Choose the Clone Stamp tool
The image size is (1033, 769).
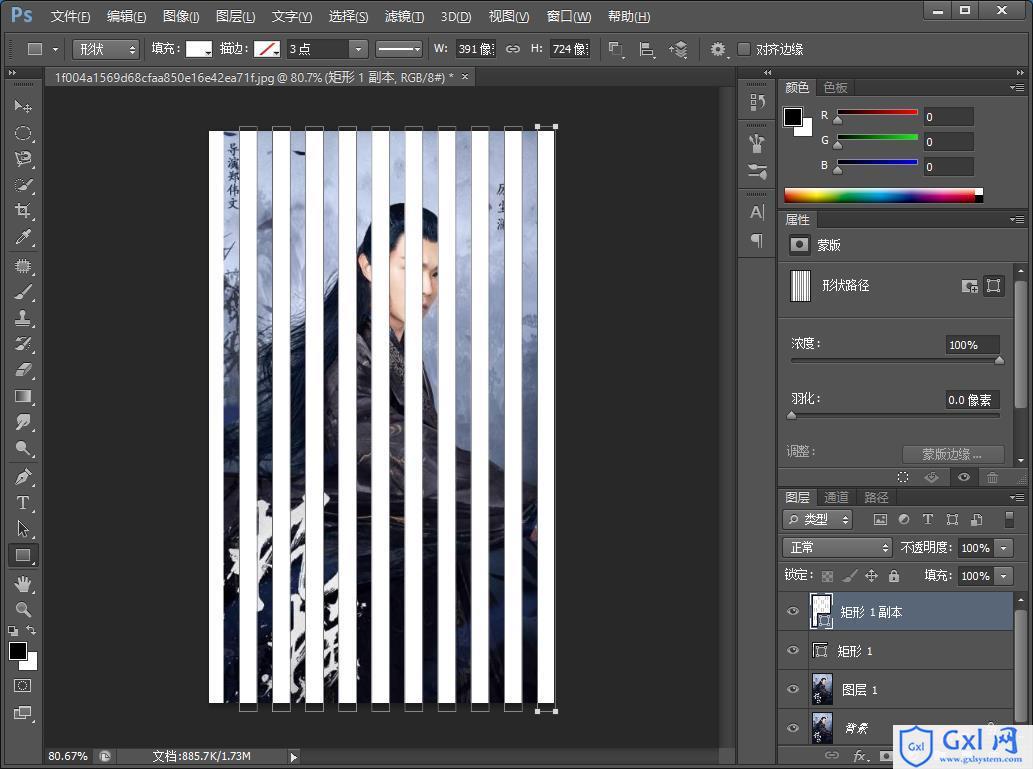click(x=23, y=318)
